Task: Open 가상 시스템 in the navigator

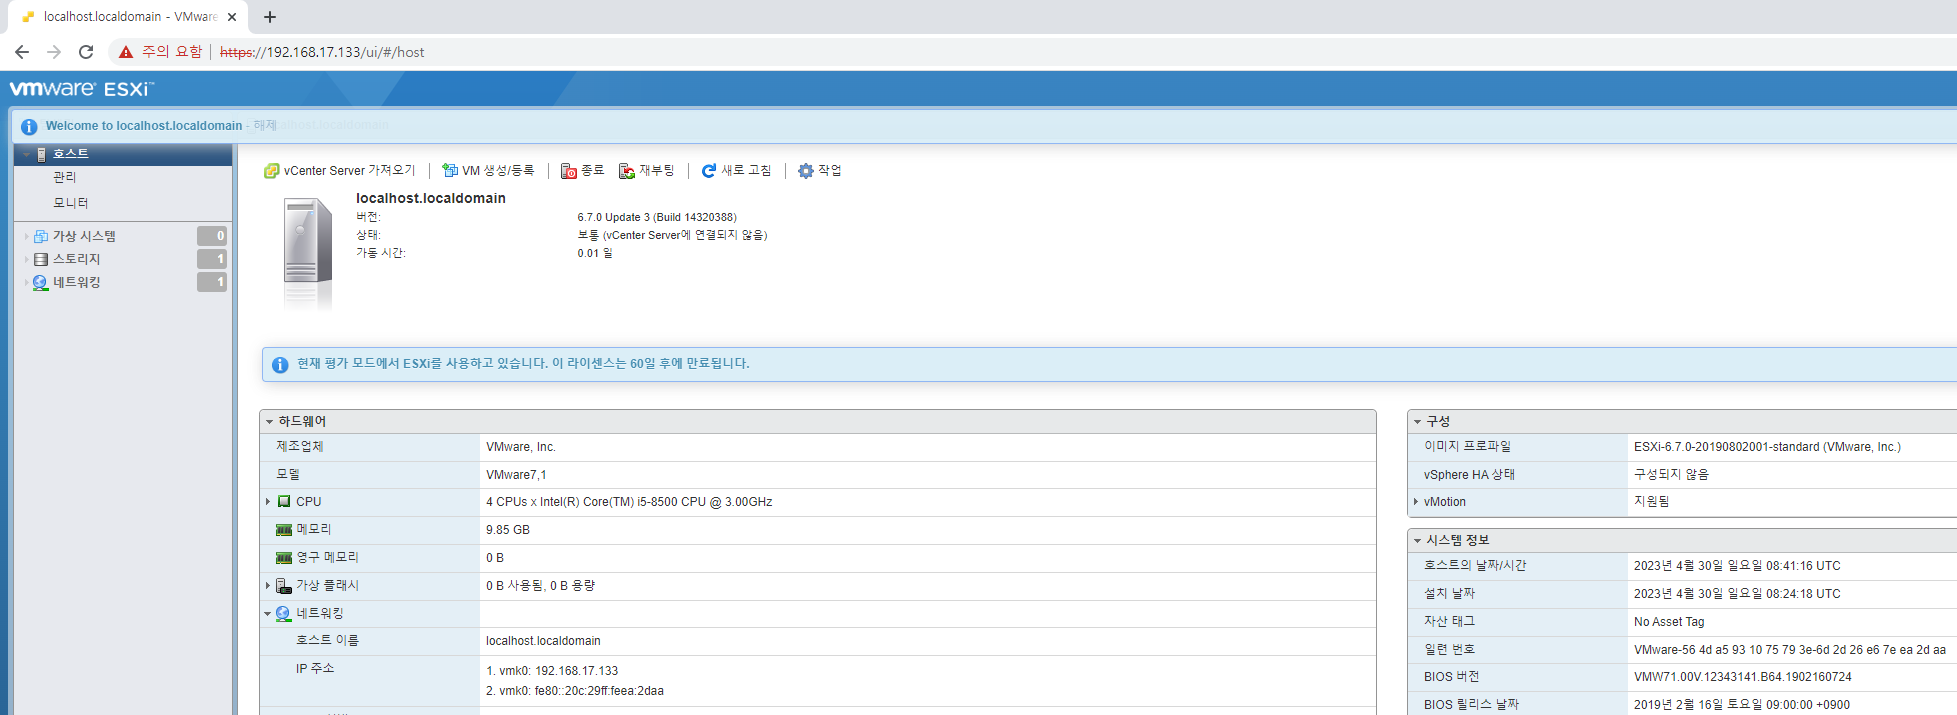Action: coord(84,236)
